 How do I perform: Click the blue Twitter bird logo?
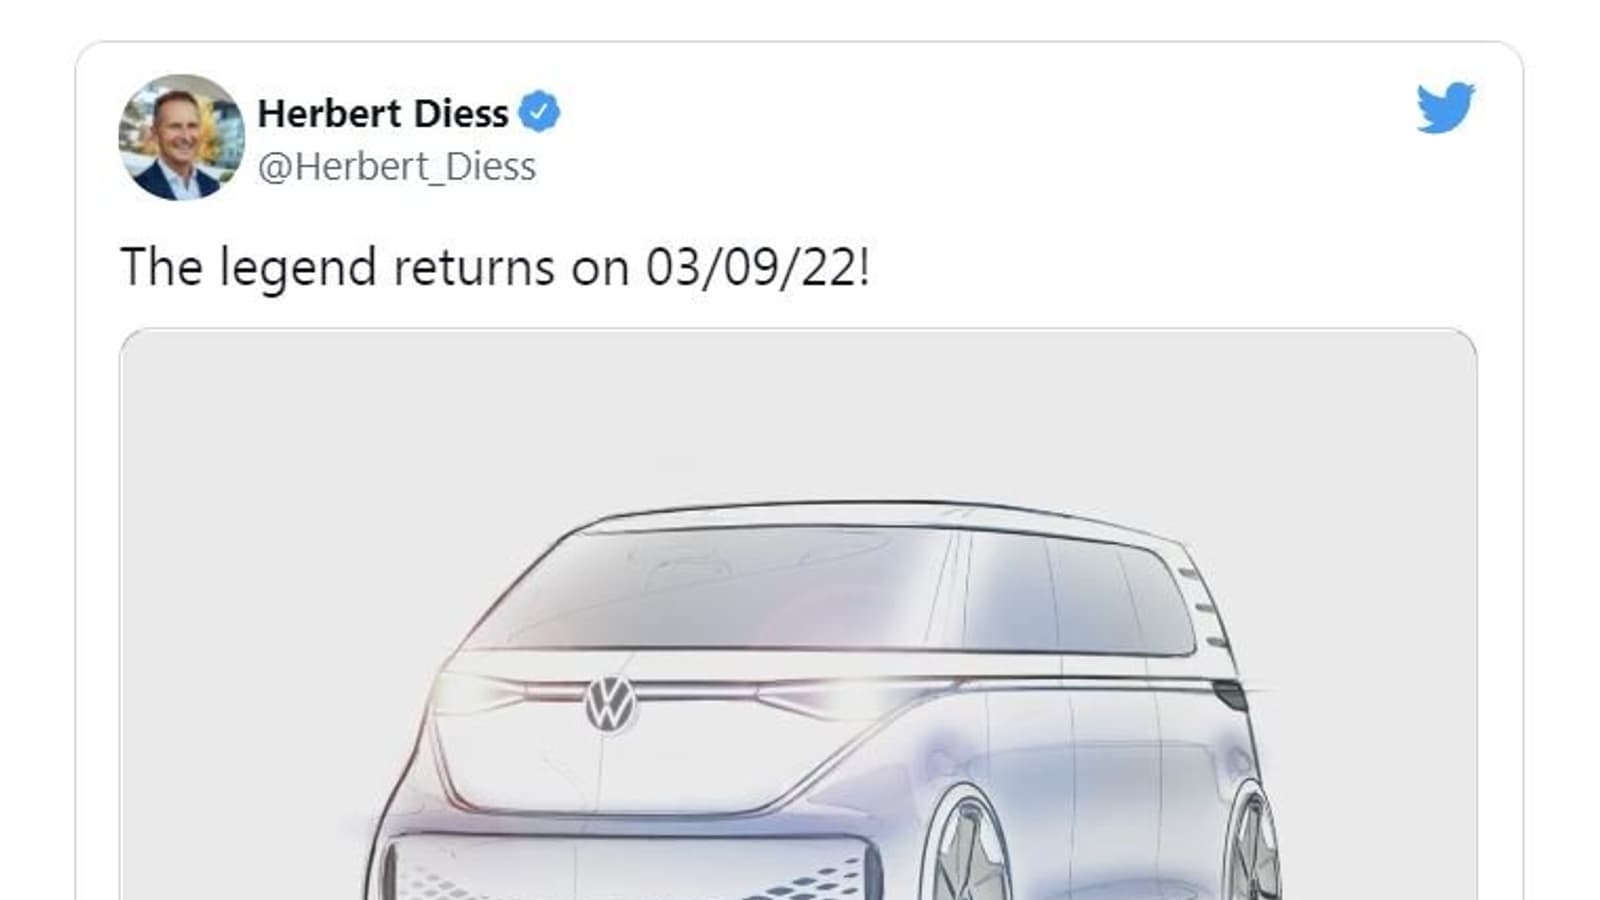pos(1445,107)
